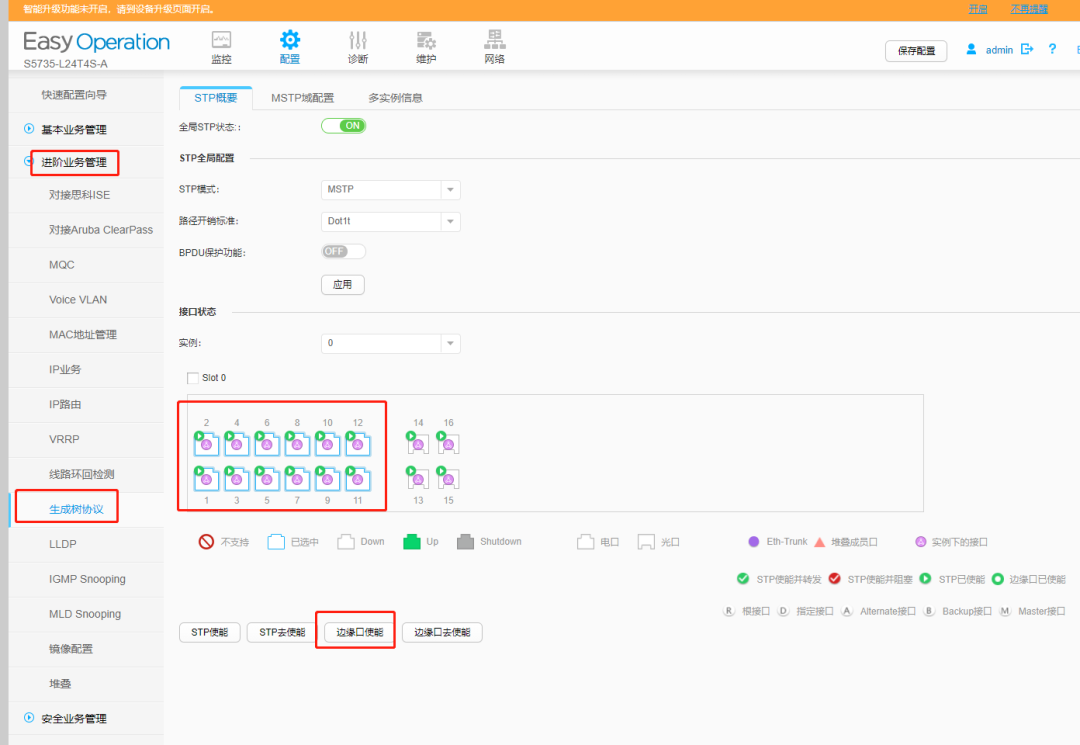Open the 路径开销标准 Dot1t dropdown
Image resolution: width=1080 pixels, height=745 pixels.
click(391, 221)
